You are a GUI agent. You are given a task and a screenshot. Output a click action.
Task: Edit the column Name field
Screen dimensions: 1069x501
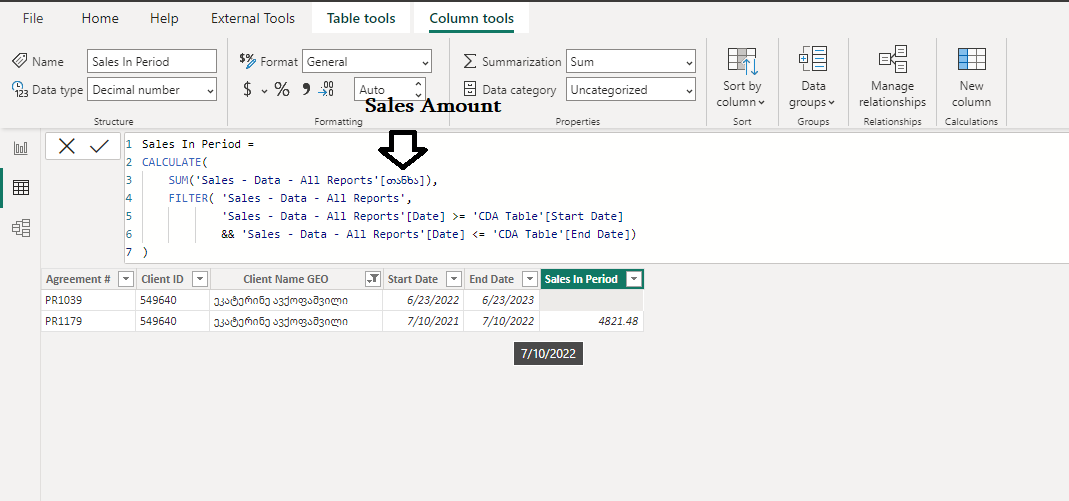(152, 61)
